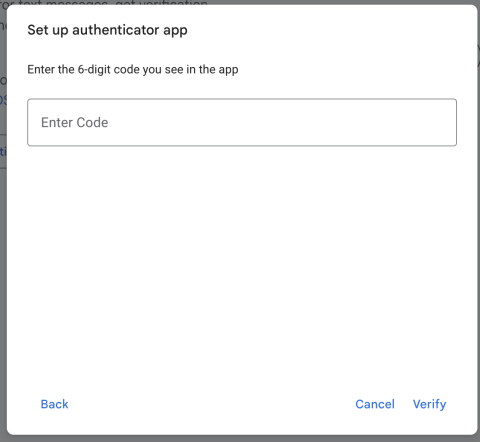480x442 pixels.
Task: Click the right end of the Enter Code field
Action: coord(443,122)
